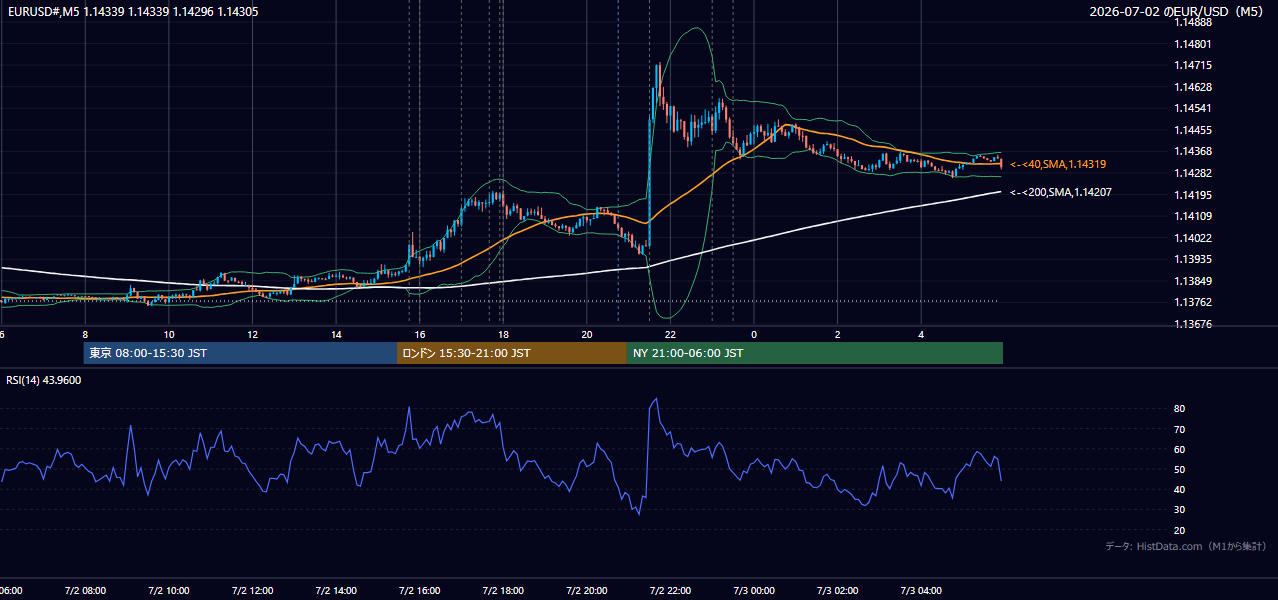Click hour tick 16 under the price chart
The height and width of the screenshot is (600, 1278).
(420, 334)
